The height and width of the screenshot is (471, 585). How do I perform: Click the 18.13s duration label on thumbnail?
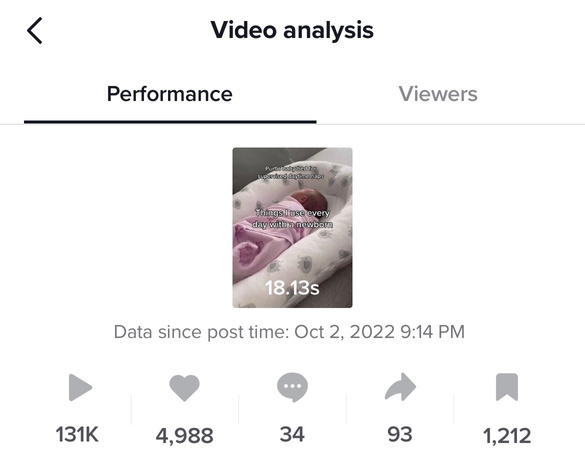click(x=292, y=287)
